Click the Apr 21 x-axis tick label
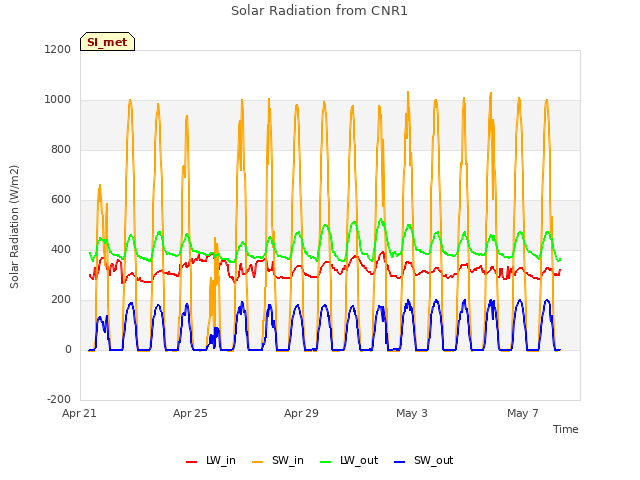 click(x=79, y=413)
